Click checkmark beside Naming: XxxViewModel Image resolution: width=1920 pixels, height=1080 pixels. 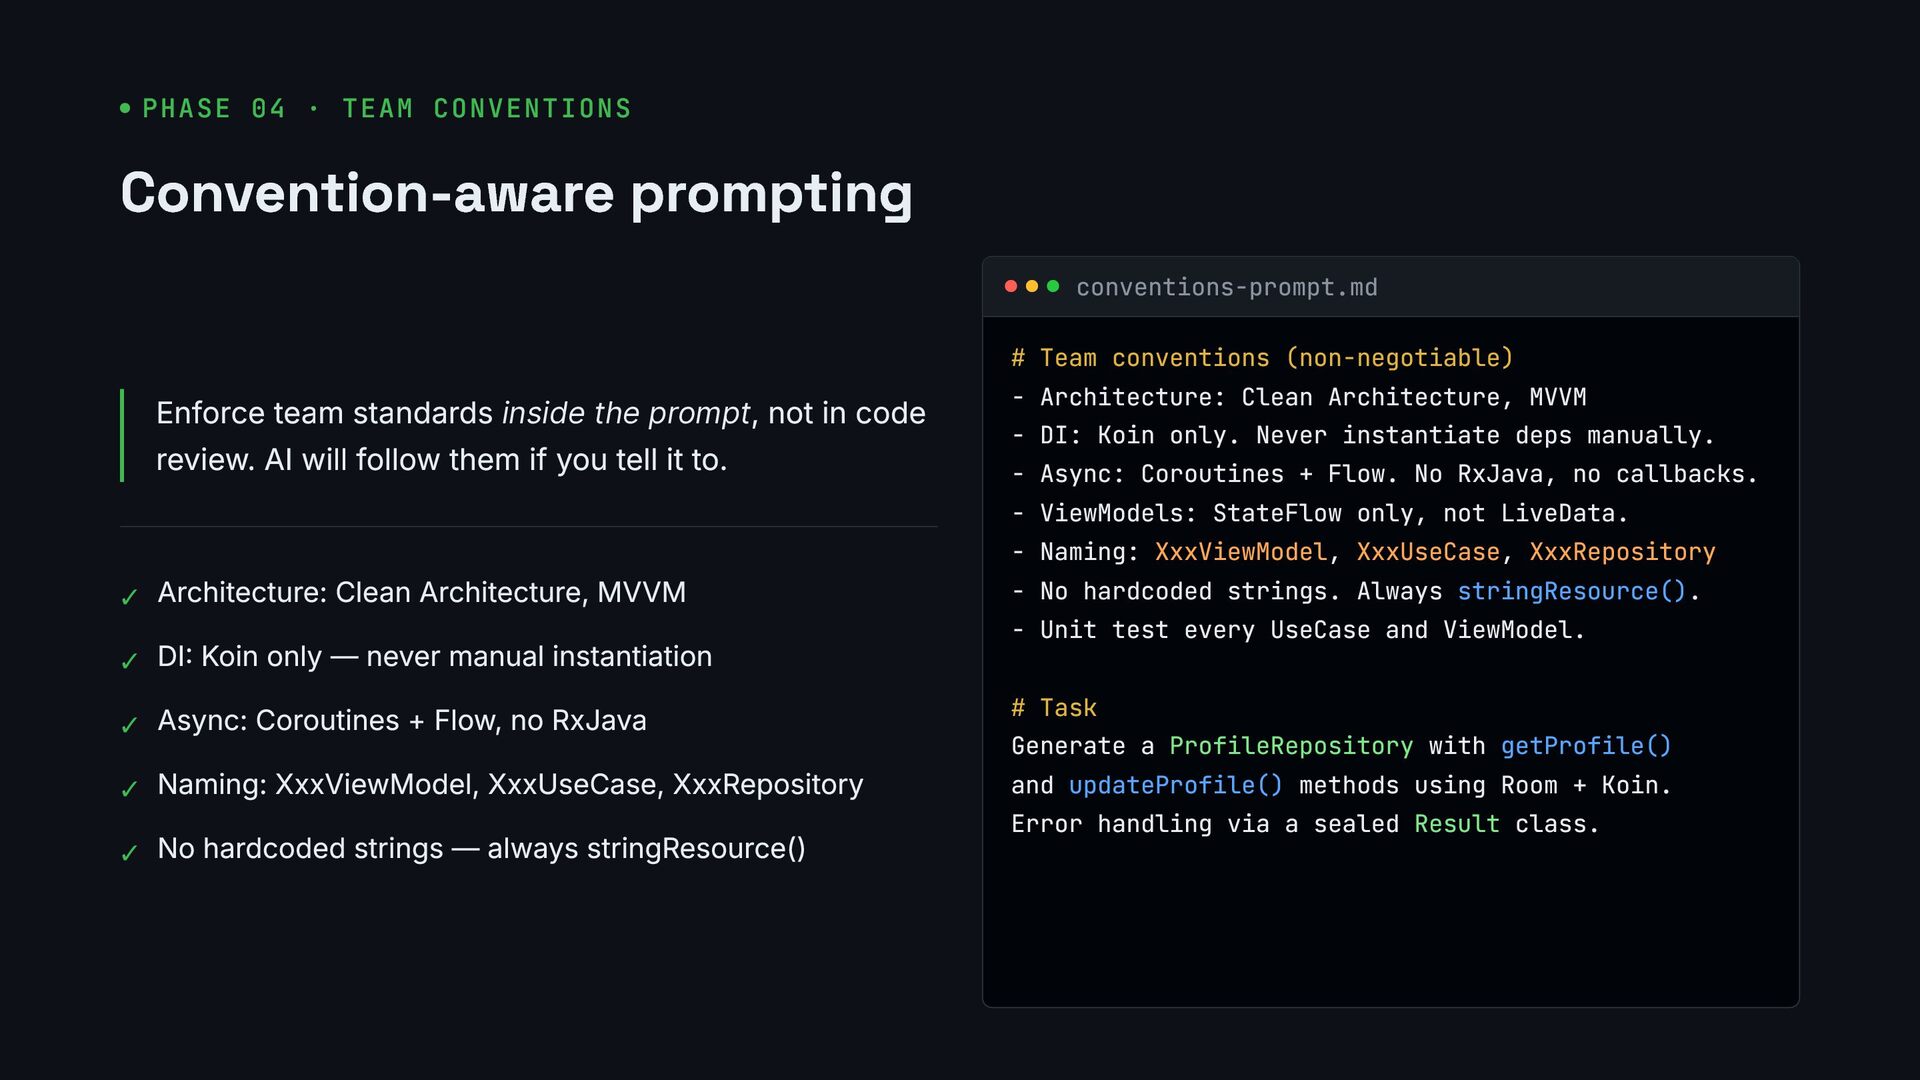[129, 789]
